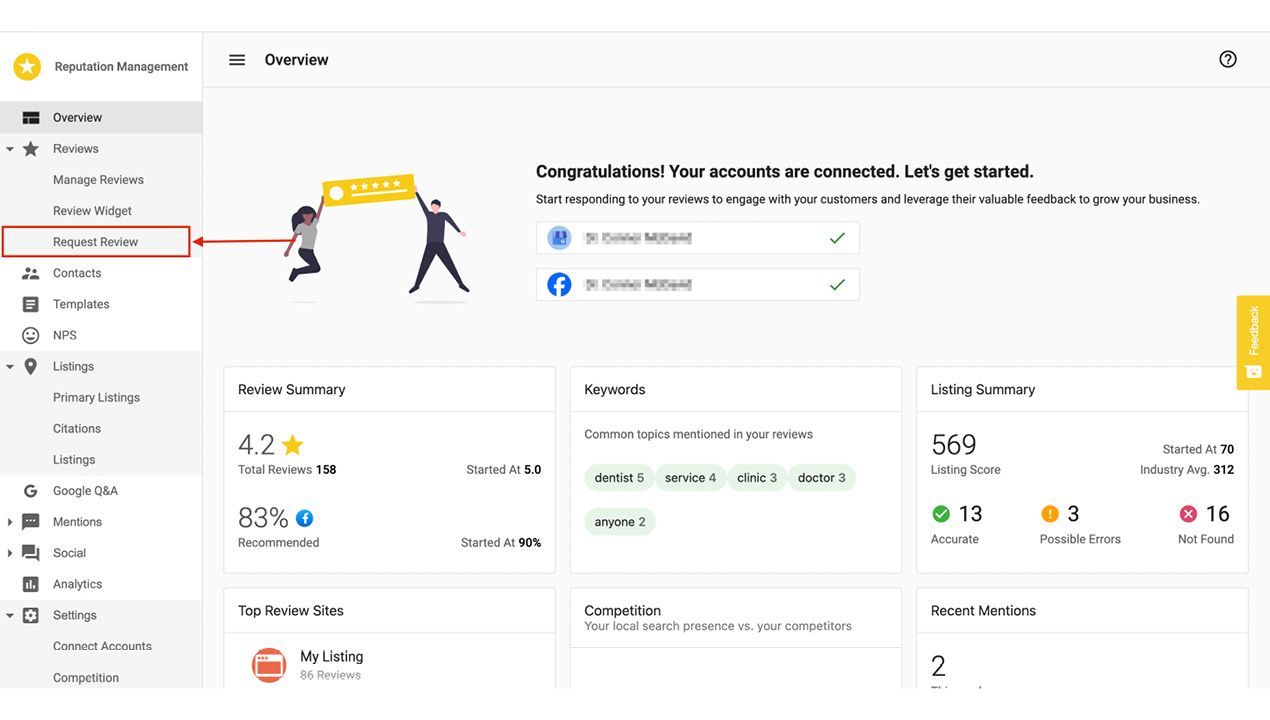Screen dimensions: 1270x720
Task: Click the hamburger menu icon
Action: (x=237, y=60)
